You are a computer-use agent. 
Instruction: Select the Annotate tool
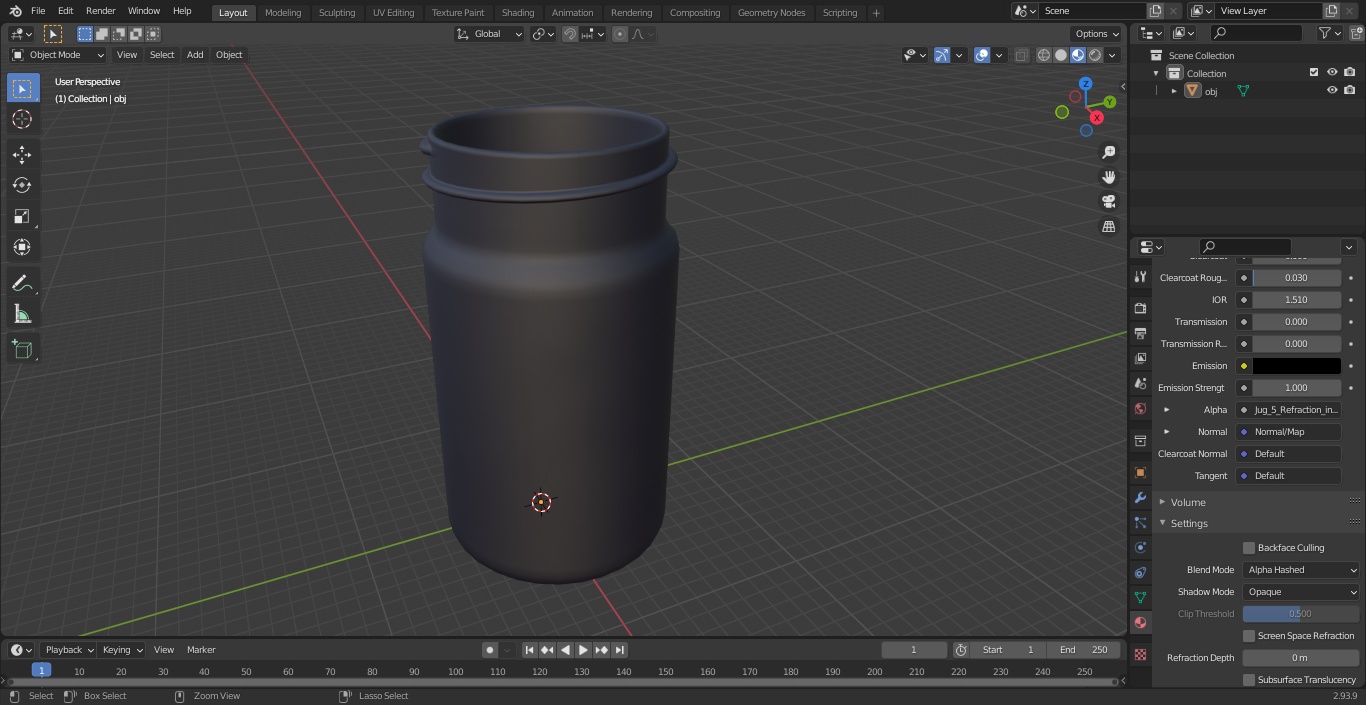(x=22, y=284)
